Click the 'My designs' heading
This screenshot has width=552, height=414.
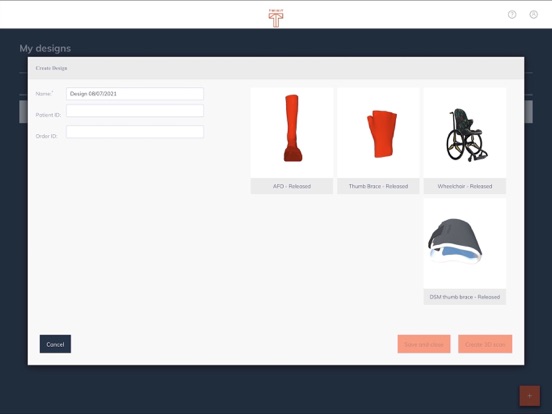coord(45,48)
